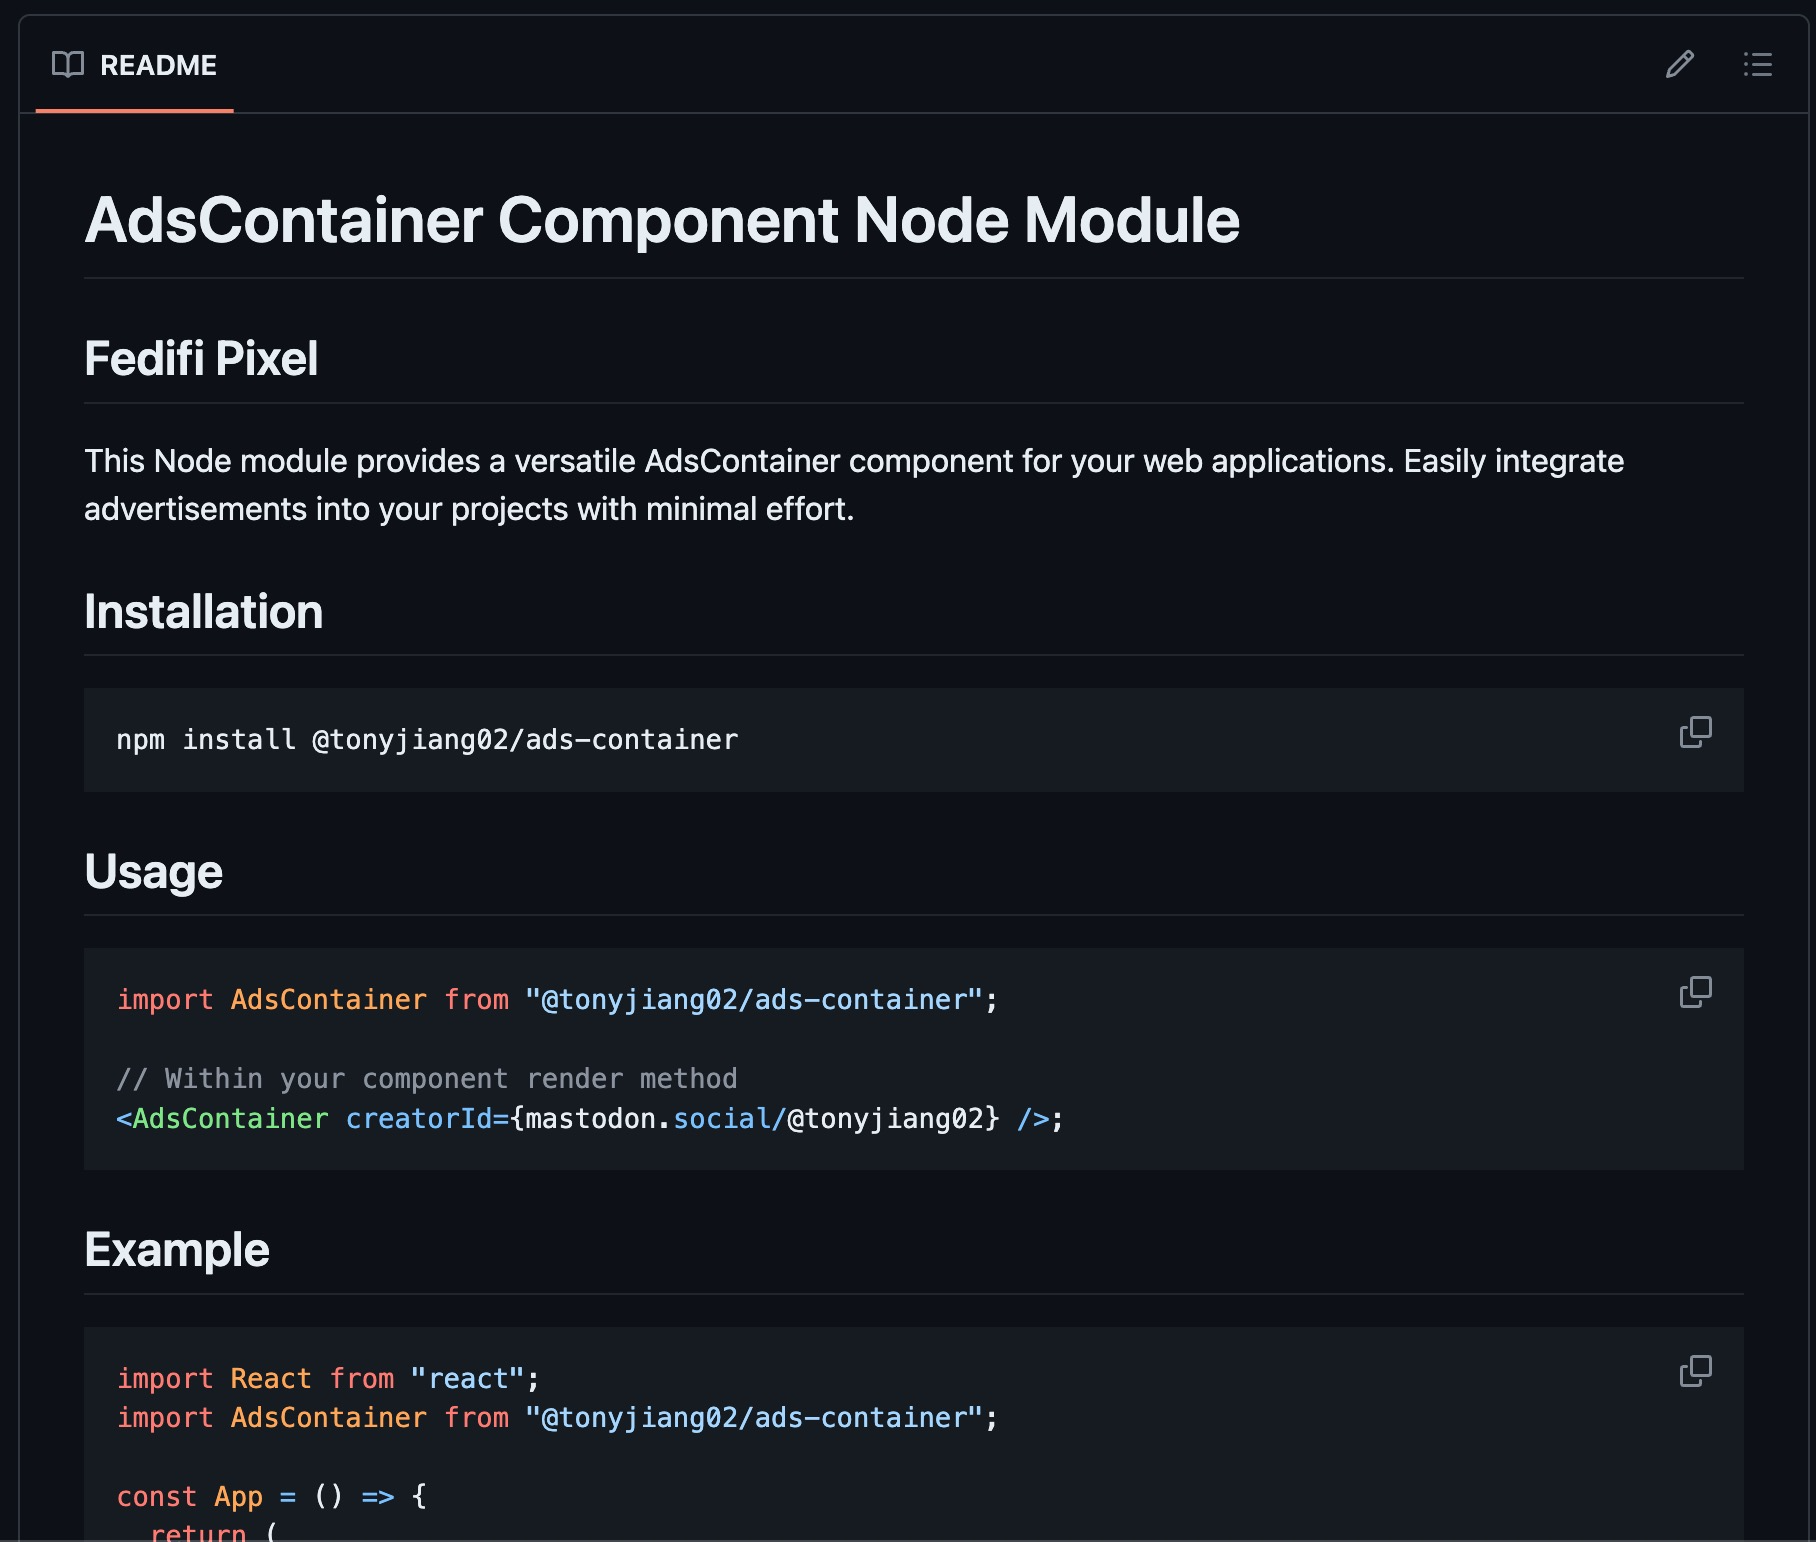
Task: Click the import AdsContainer line in Example block
Action: [x=557, y=1418]
